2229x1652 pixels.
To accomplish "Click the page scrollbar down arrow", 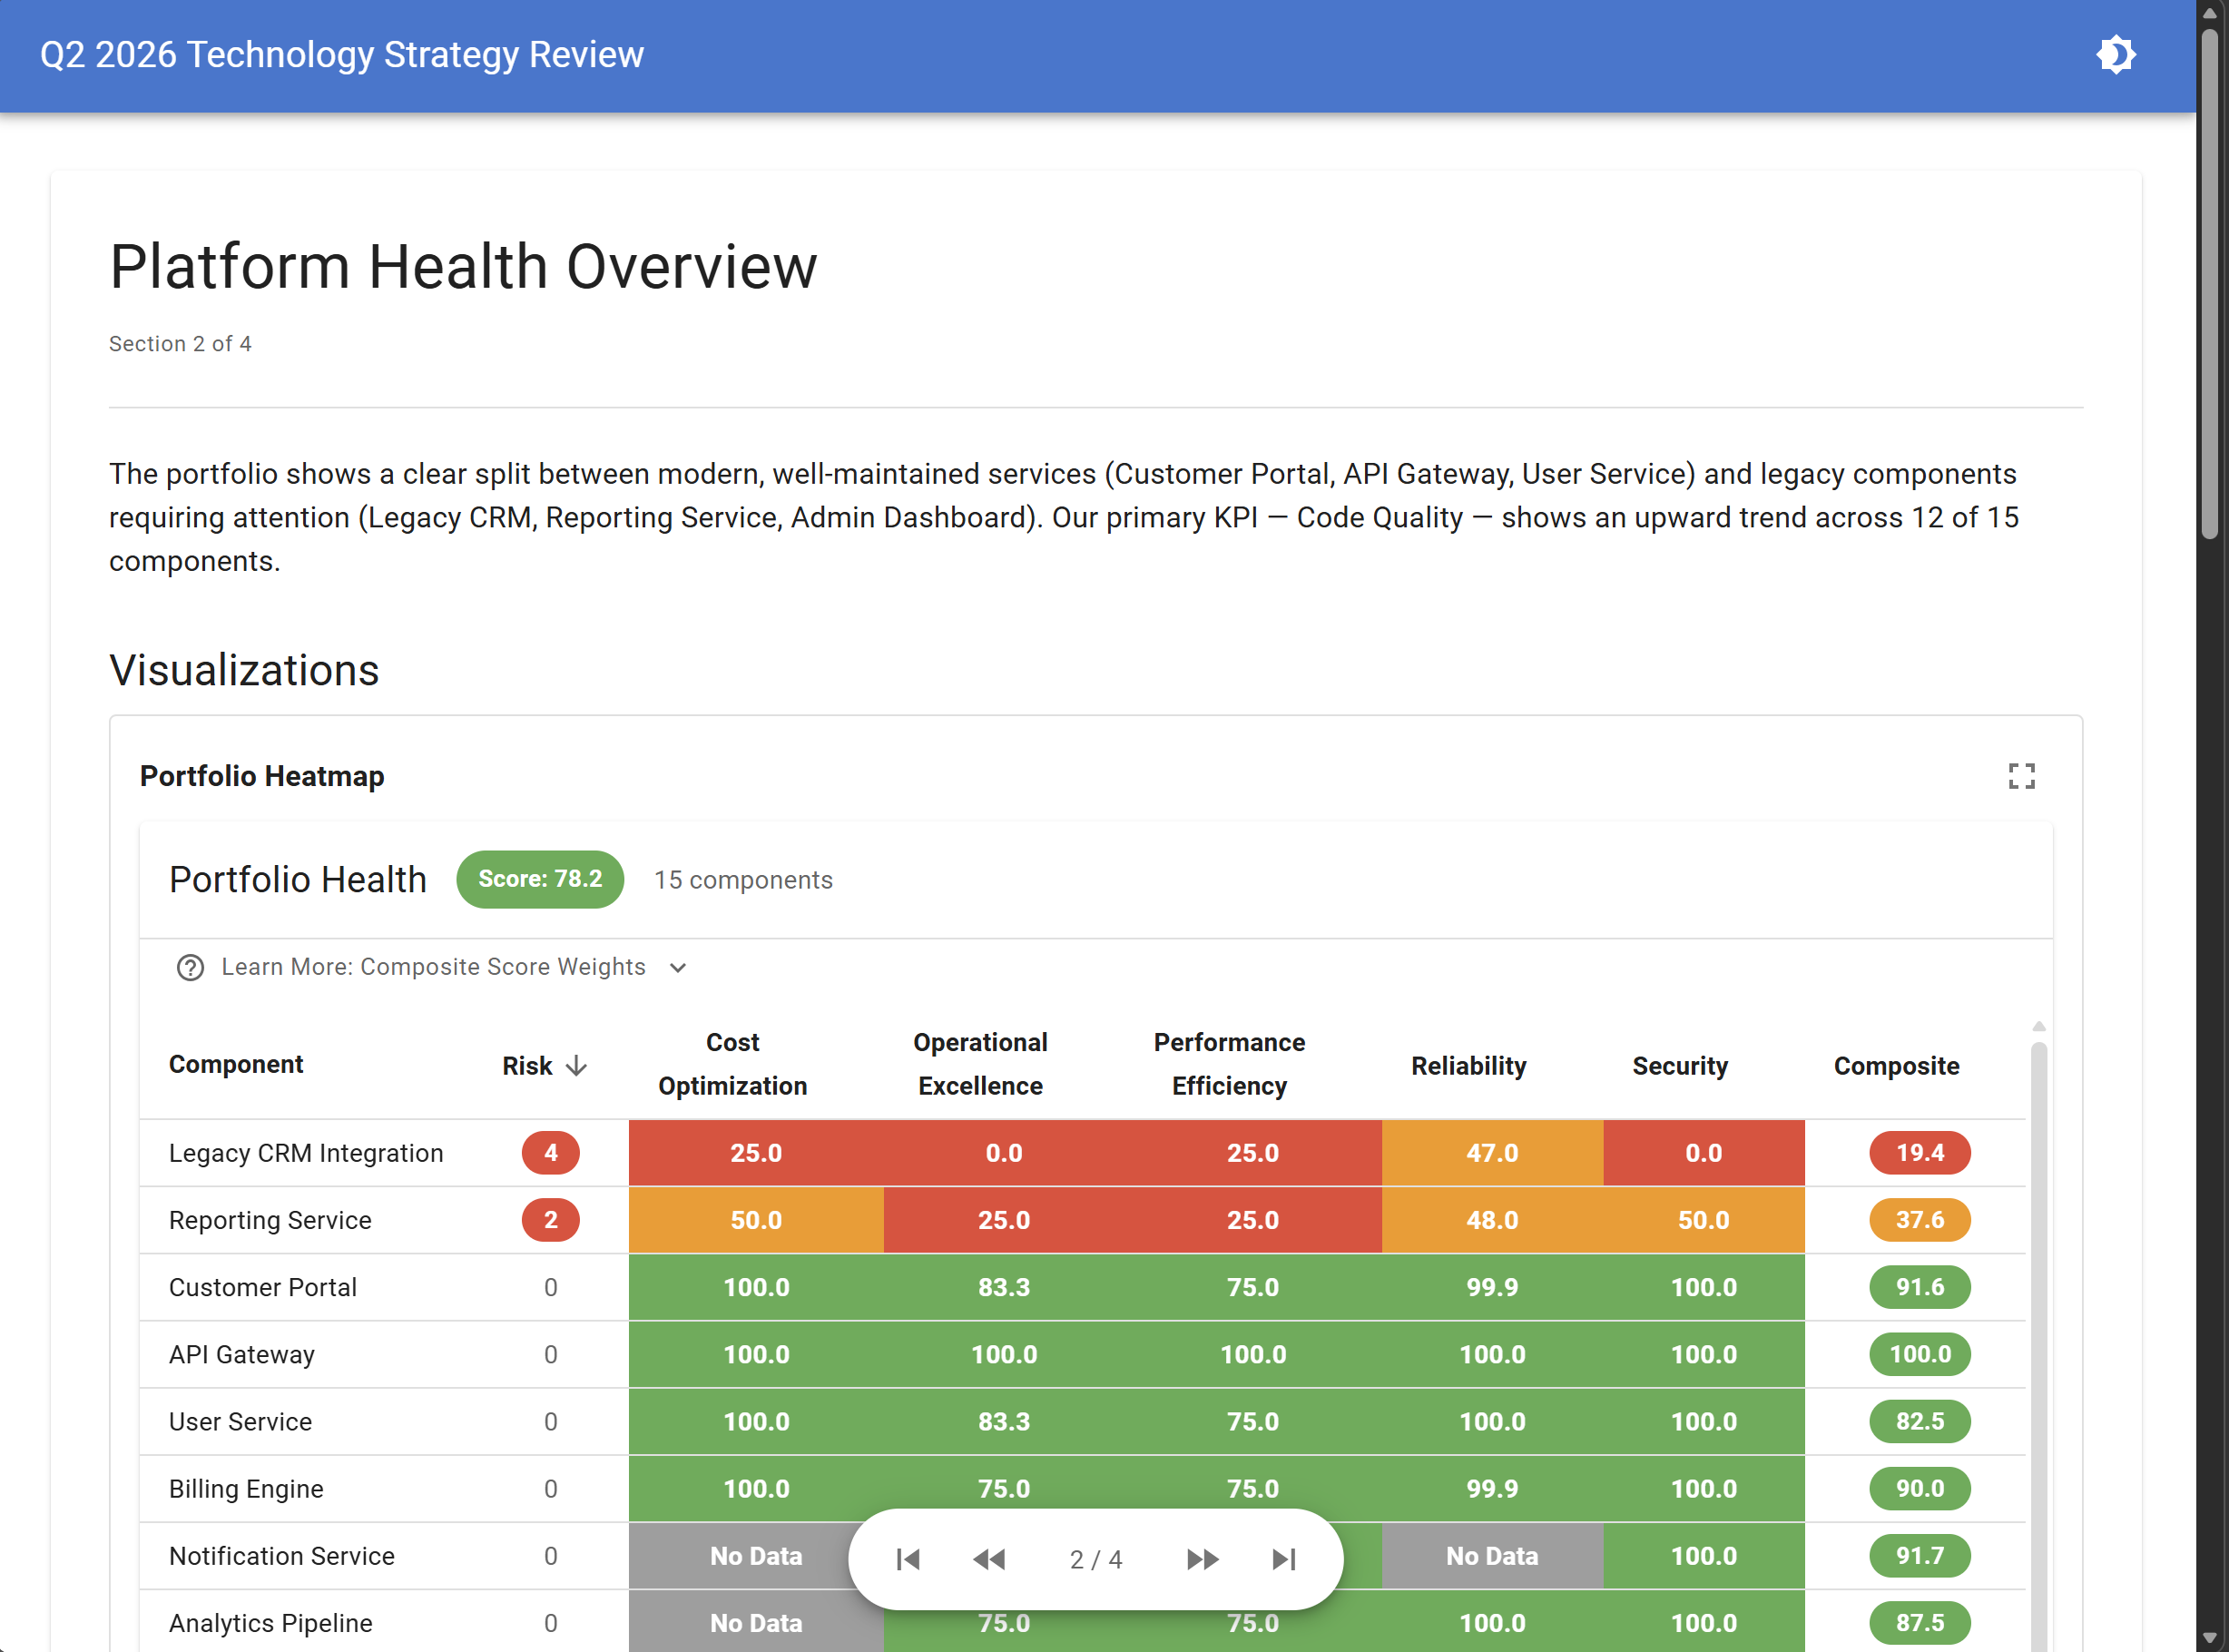I will pos(2210,1638).
